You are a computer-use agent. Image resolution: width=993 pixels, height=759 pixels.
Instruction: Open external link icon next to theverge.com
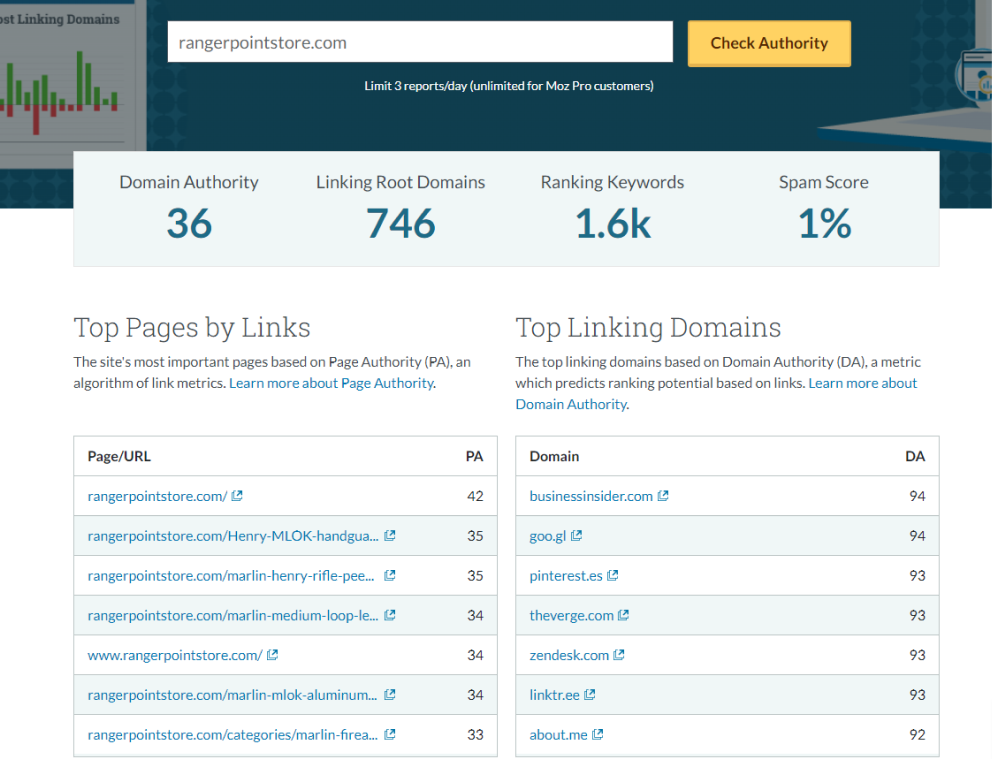pyautogui.click(x=623, y=615)
